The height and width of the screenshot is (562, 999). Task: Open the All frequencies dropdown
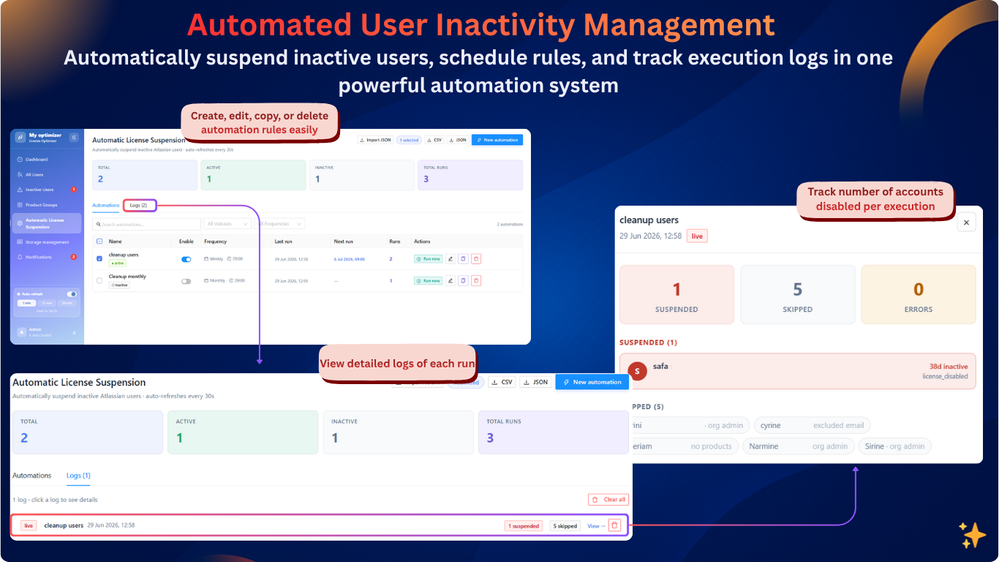pos(279,224)
